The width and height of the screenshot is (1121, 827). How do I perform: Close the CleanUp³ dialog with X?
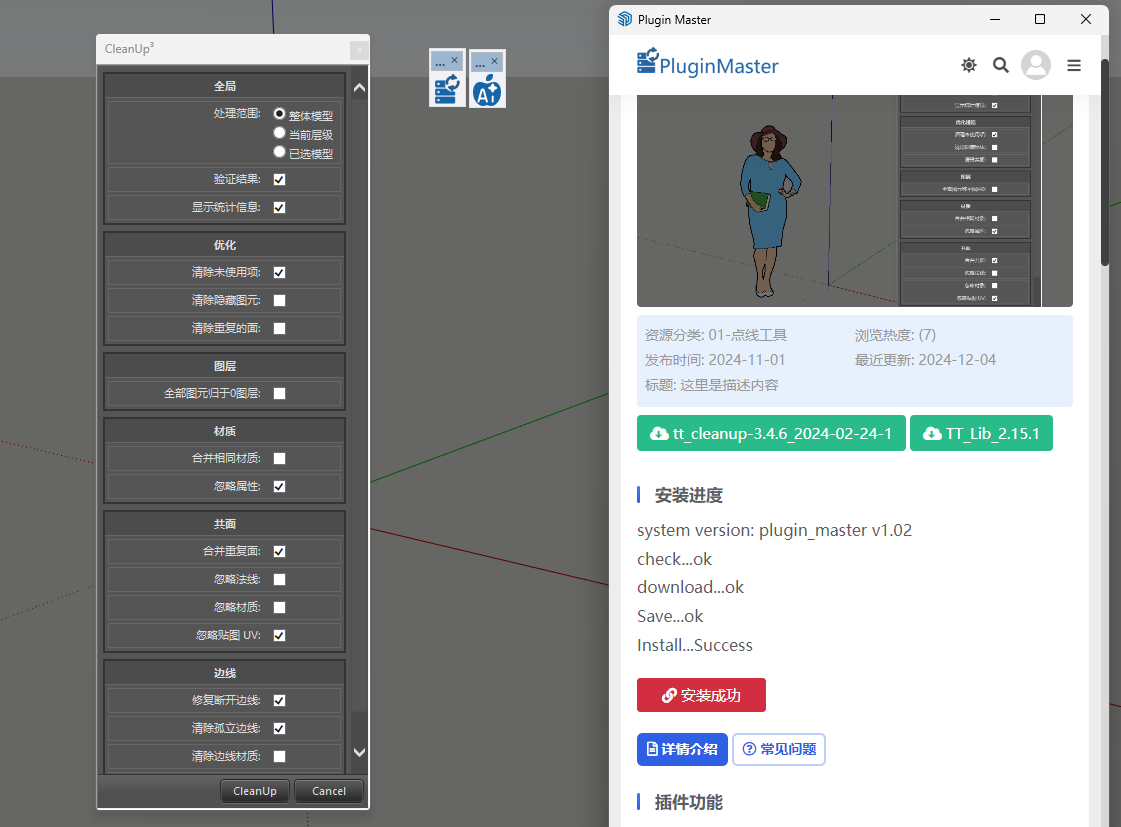(358, 50)
